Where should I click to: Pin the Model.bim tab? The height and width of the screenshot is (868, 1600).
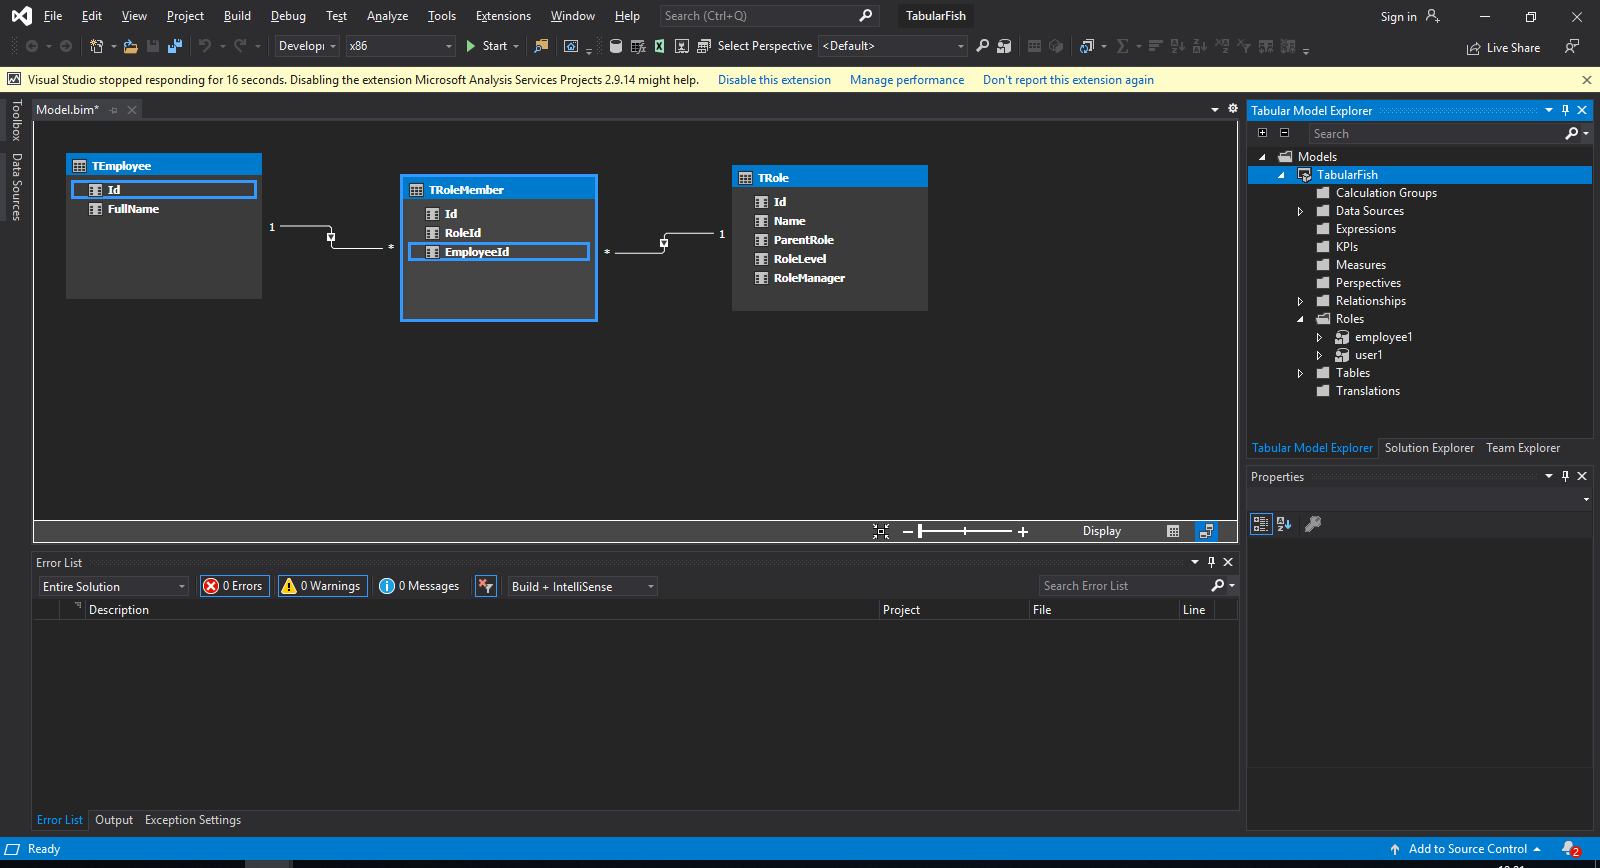tap(114, 110)
